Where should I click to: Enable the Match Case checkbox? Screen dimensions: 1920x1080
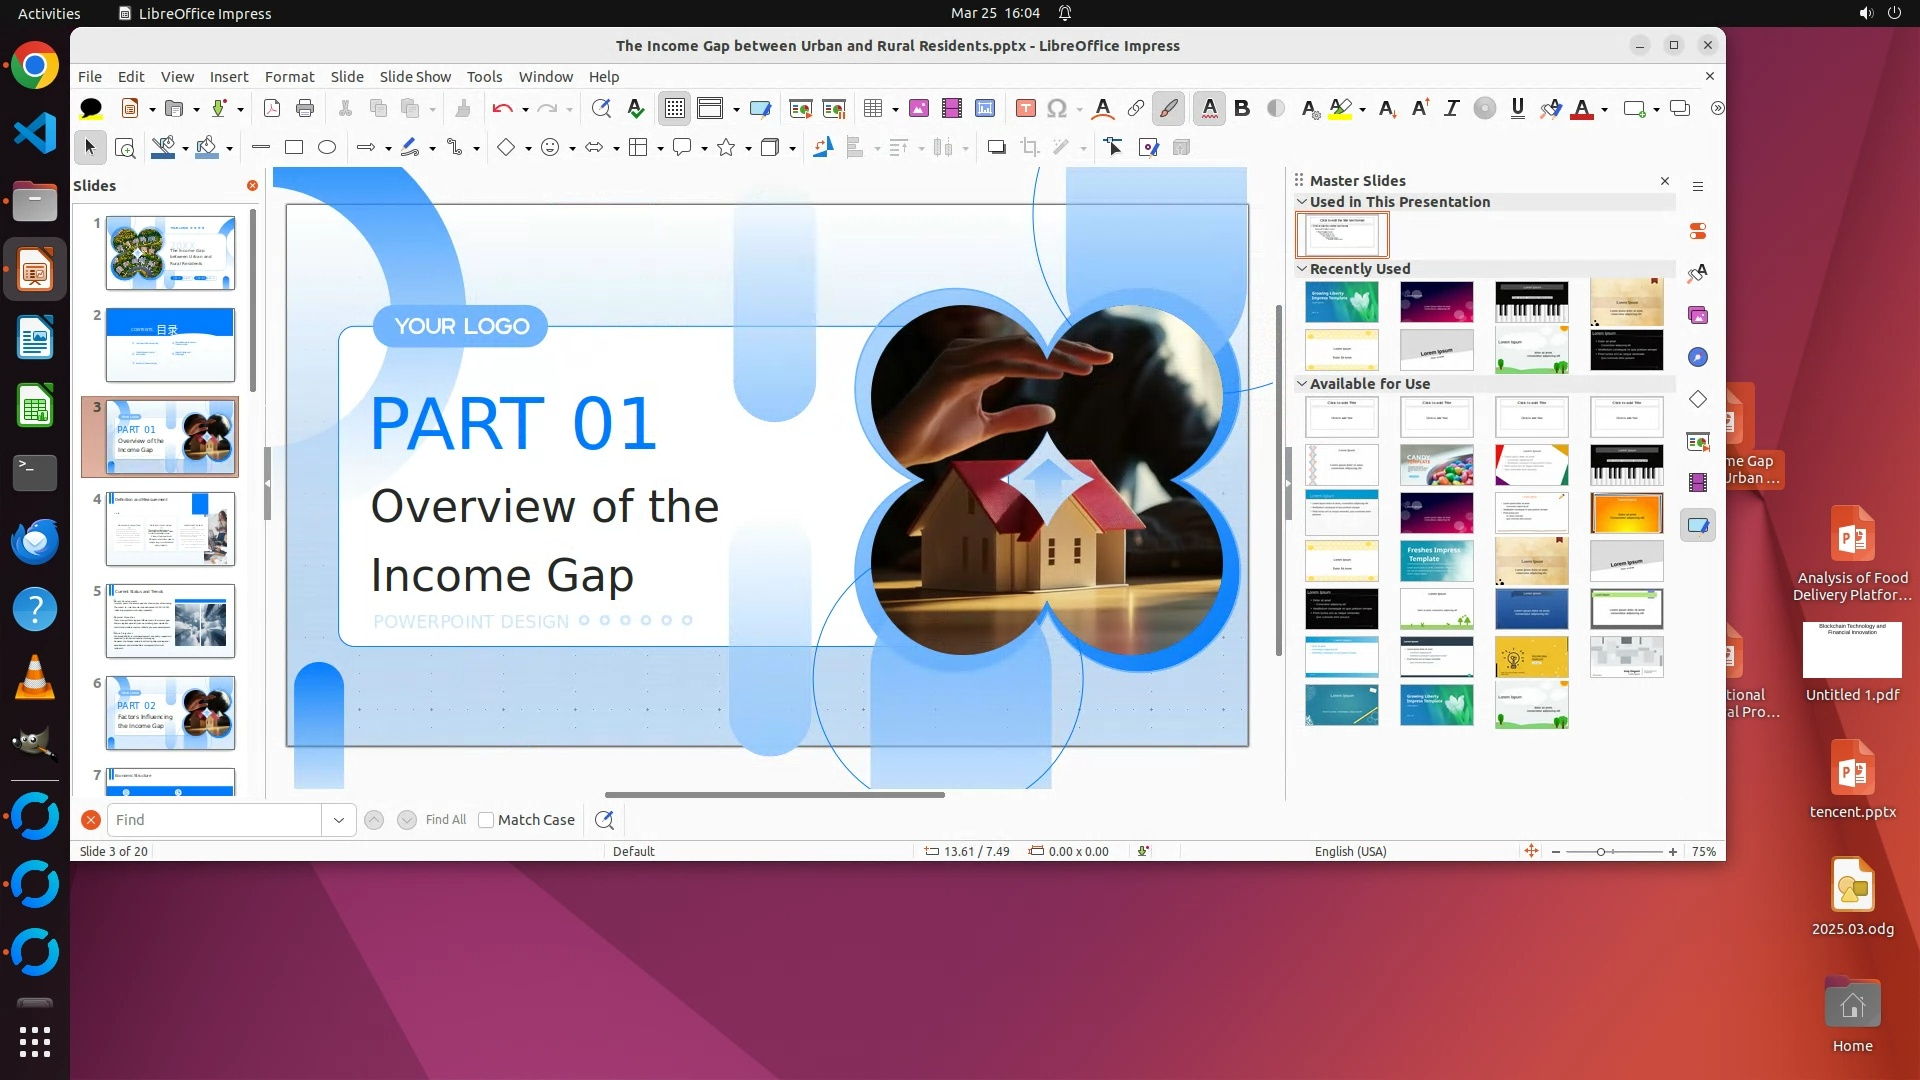pyautogui.click(x=486, y=820)
